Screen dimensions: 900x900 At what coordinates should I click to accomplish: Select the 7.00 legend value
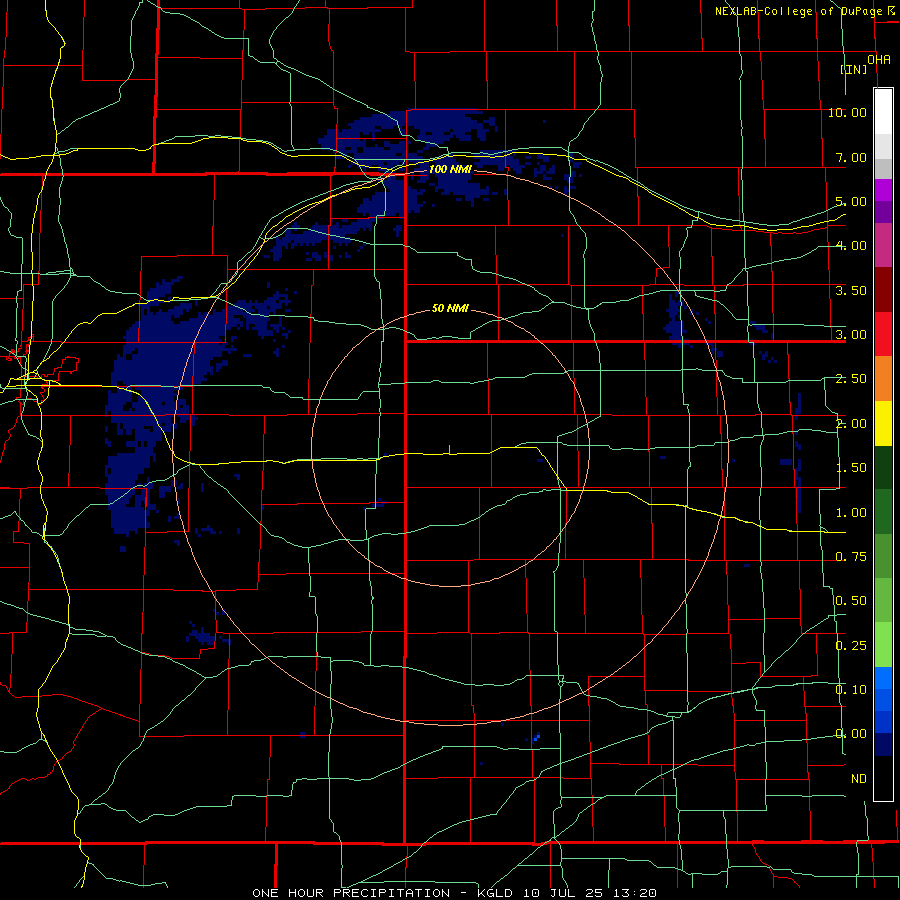(x=851, y=157)
